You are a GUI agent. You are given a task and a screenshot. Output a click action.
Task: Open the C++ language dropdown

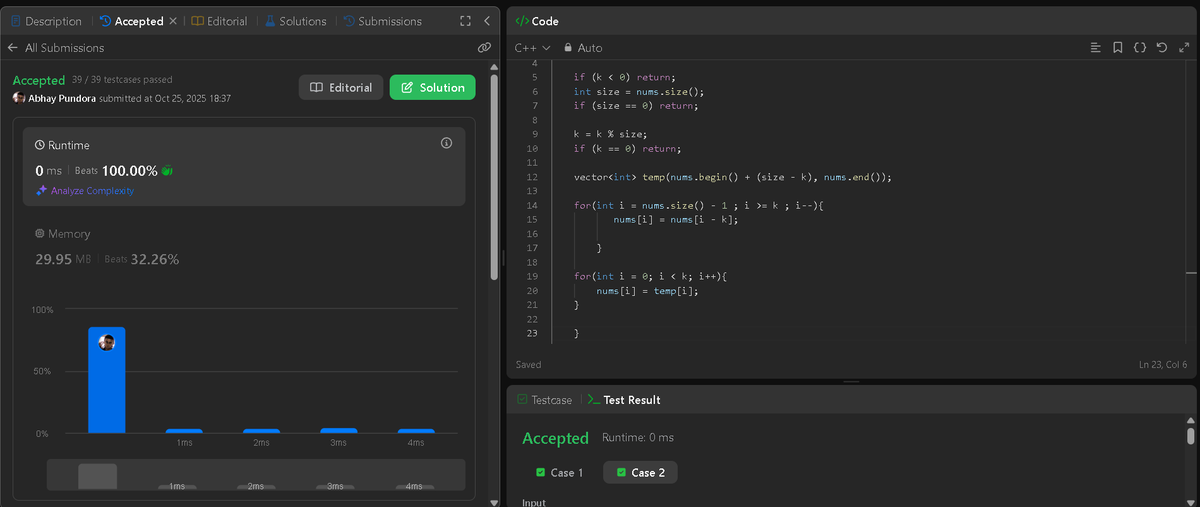coord(532,47)
